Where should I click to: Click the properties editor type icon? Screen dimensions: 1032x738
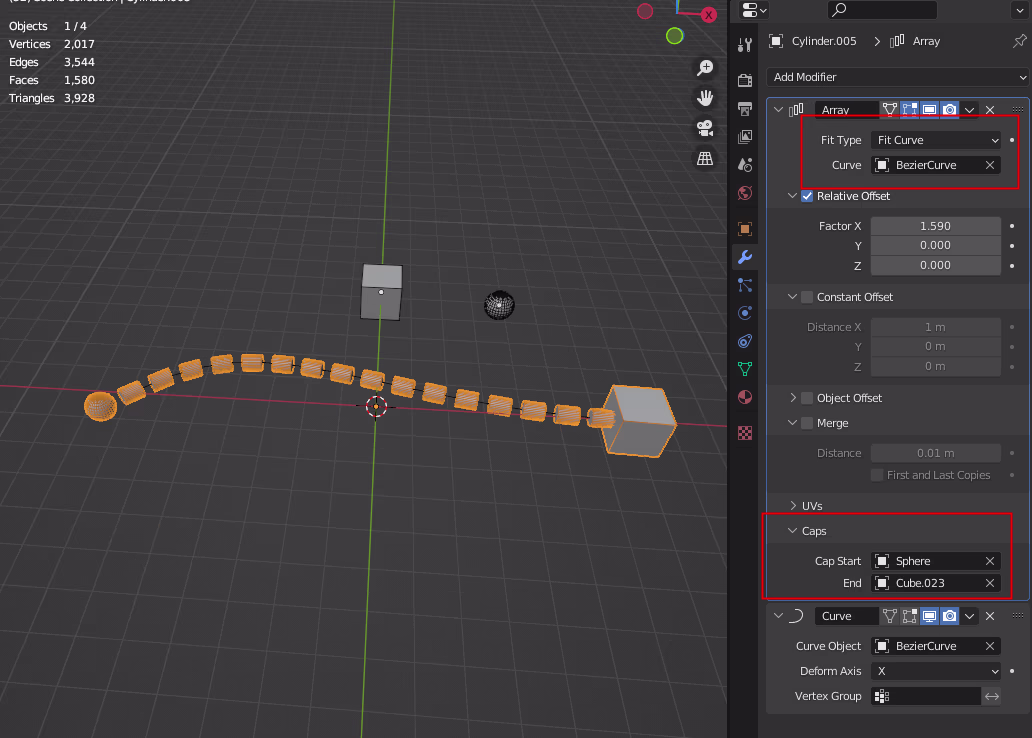(754, 10)
